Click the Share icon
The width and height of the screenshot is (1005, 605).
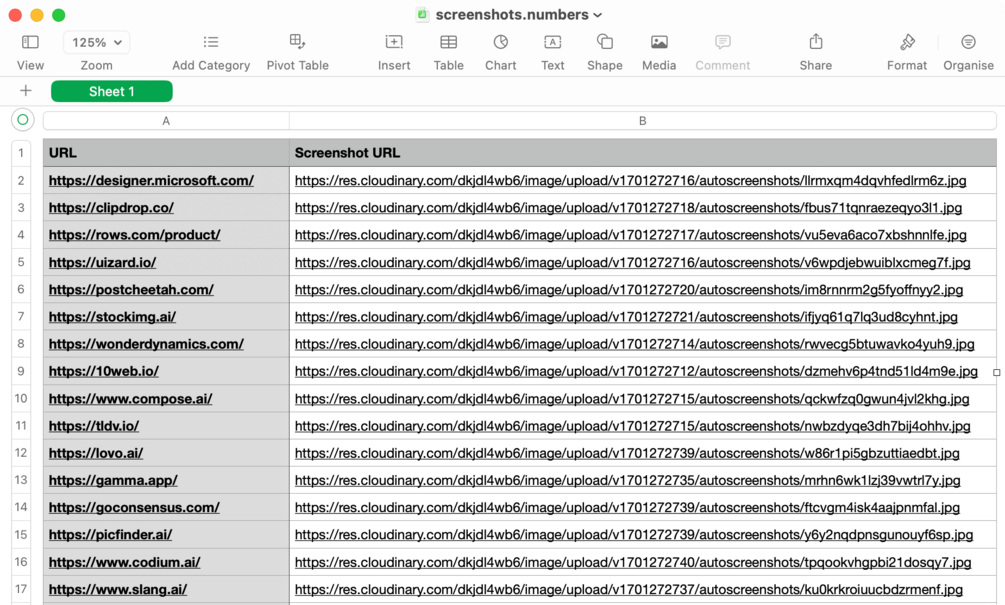[815, 42]
